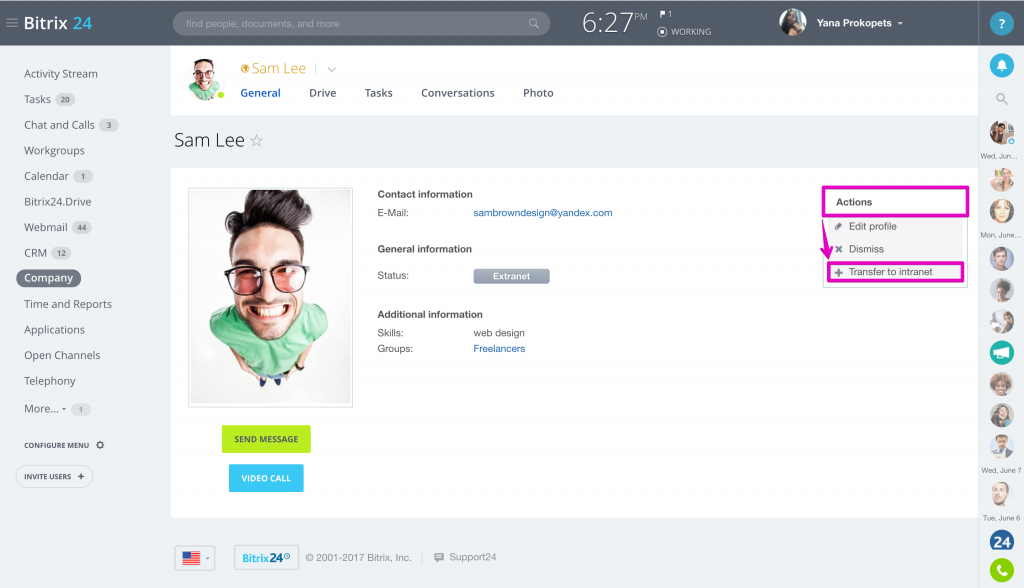Screen dimensions: 1024x588
Task: Focus the find people, documents search field
Action: coord(361,24)
